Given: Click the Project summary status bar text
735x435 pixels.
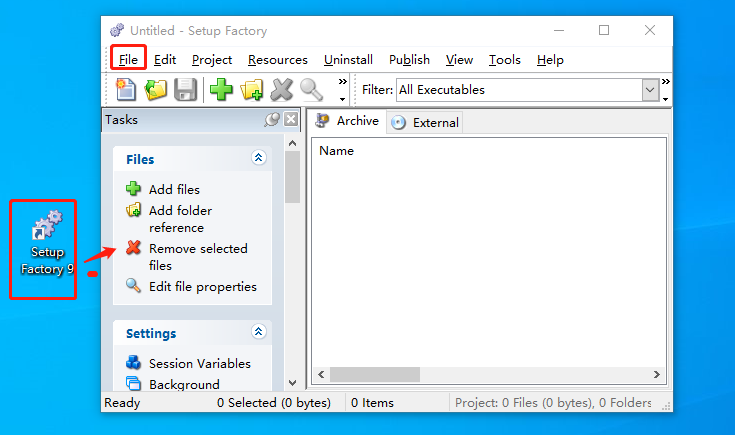Looking at the screenshot, I should coord(553,403).
